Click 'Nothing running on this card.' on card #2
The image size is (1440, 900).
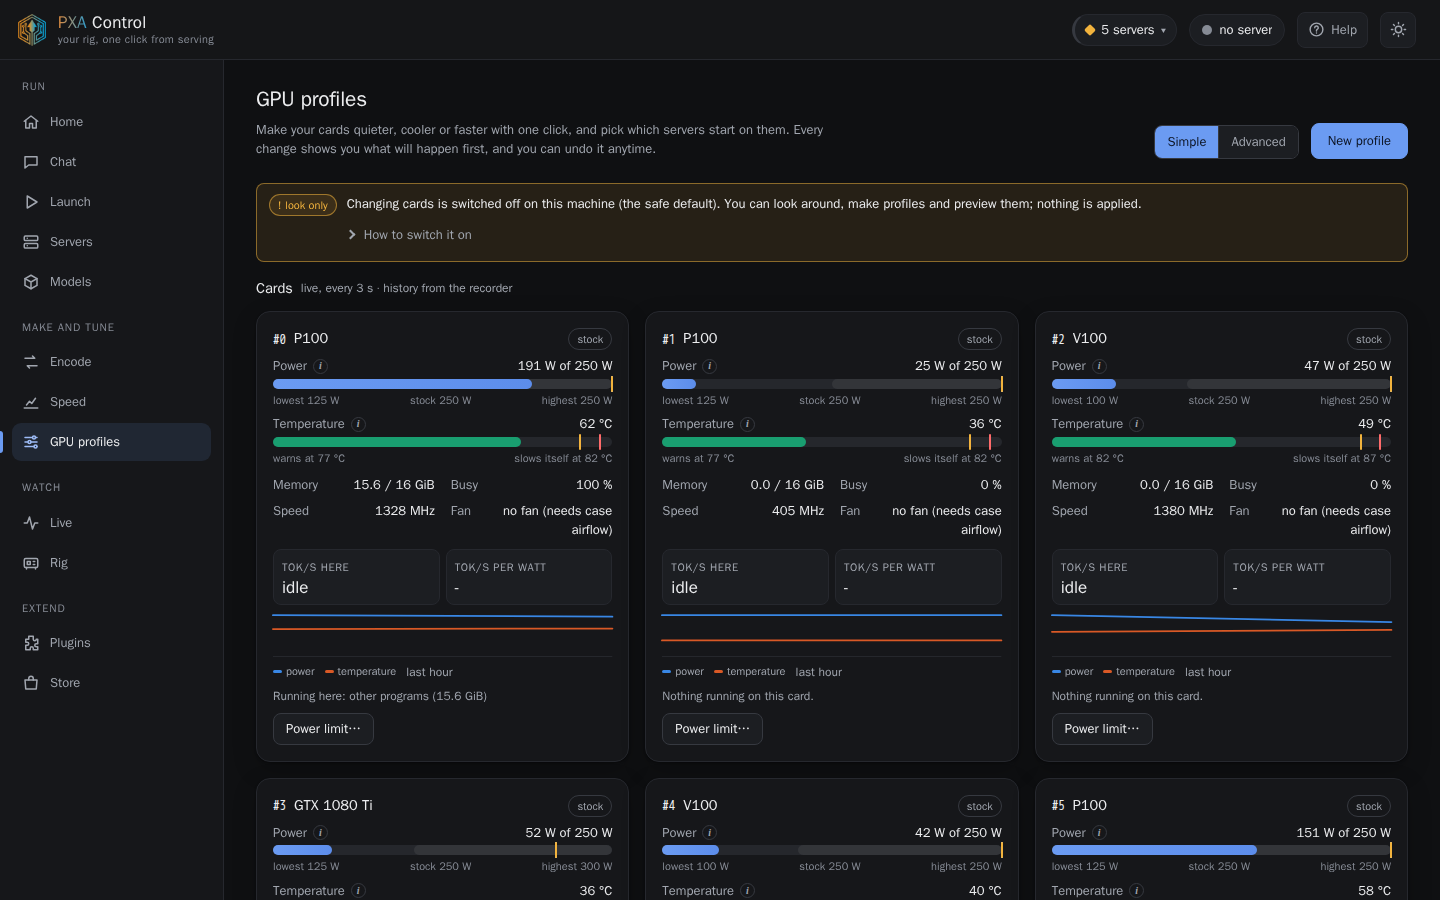click(x=1127, y=696)
